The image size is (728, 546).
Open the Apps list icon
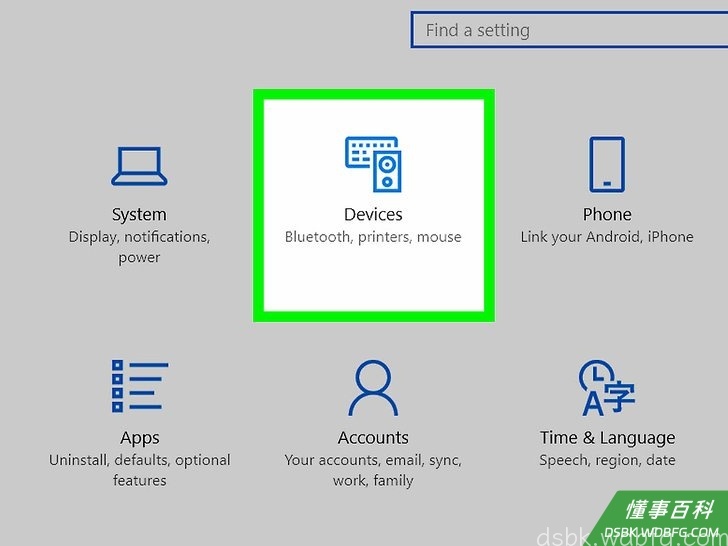140,386
